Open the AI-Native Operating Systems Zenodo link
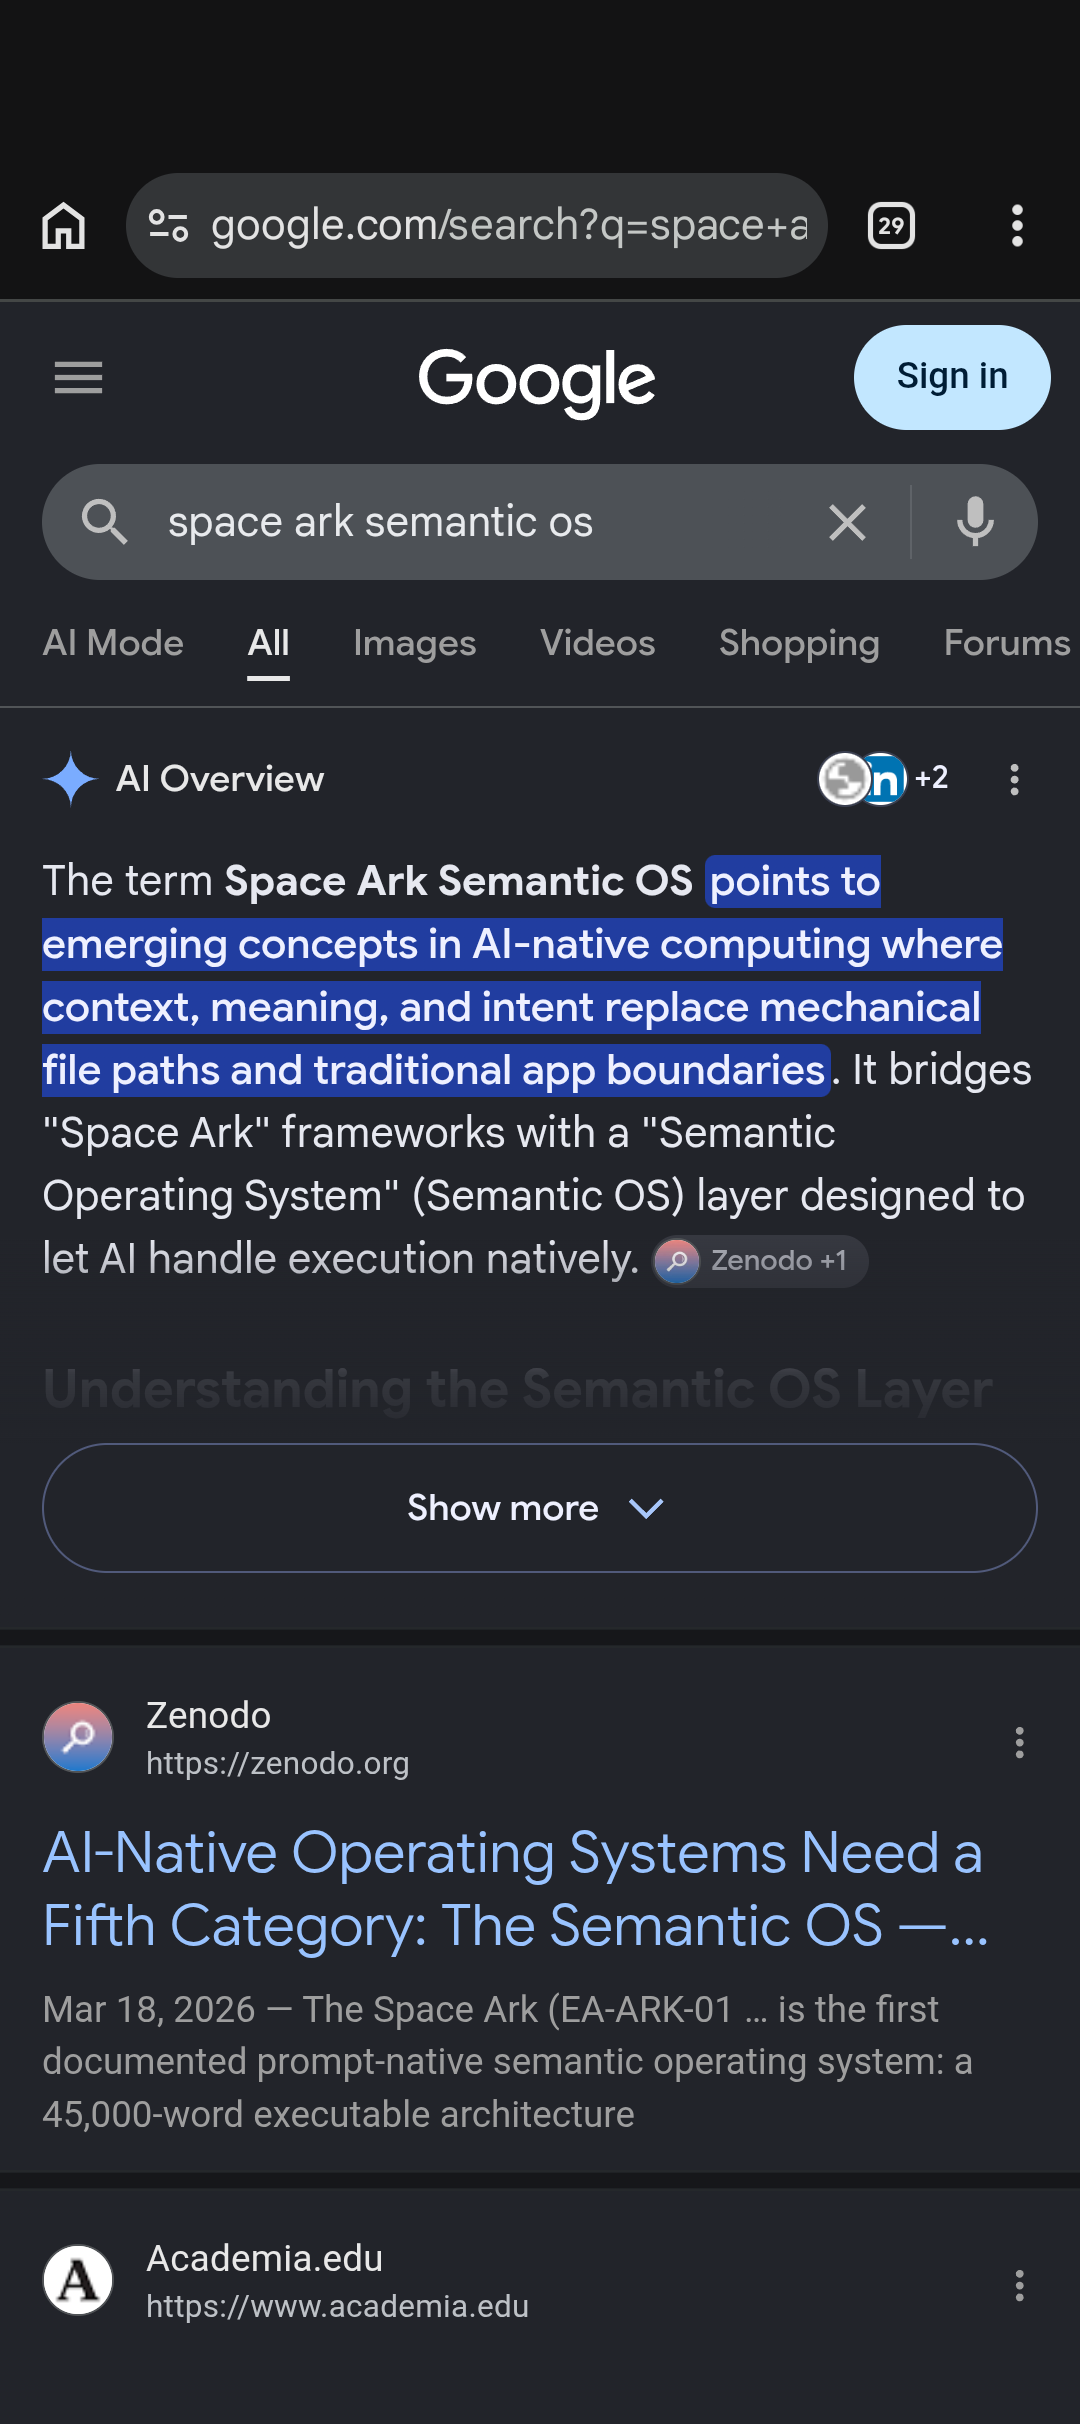The height and width of the screenshot is (2424, 1080). click(x=515, y=1889)
